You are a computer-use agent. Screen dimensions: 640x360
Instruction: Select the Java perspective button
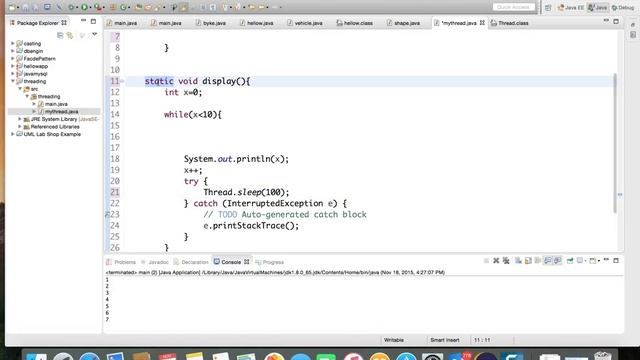coord(598,7)
